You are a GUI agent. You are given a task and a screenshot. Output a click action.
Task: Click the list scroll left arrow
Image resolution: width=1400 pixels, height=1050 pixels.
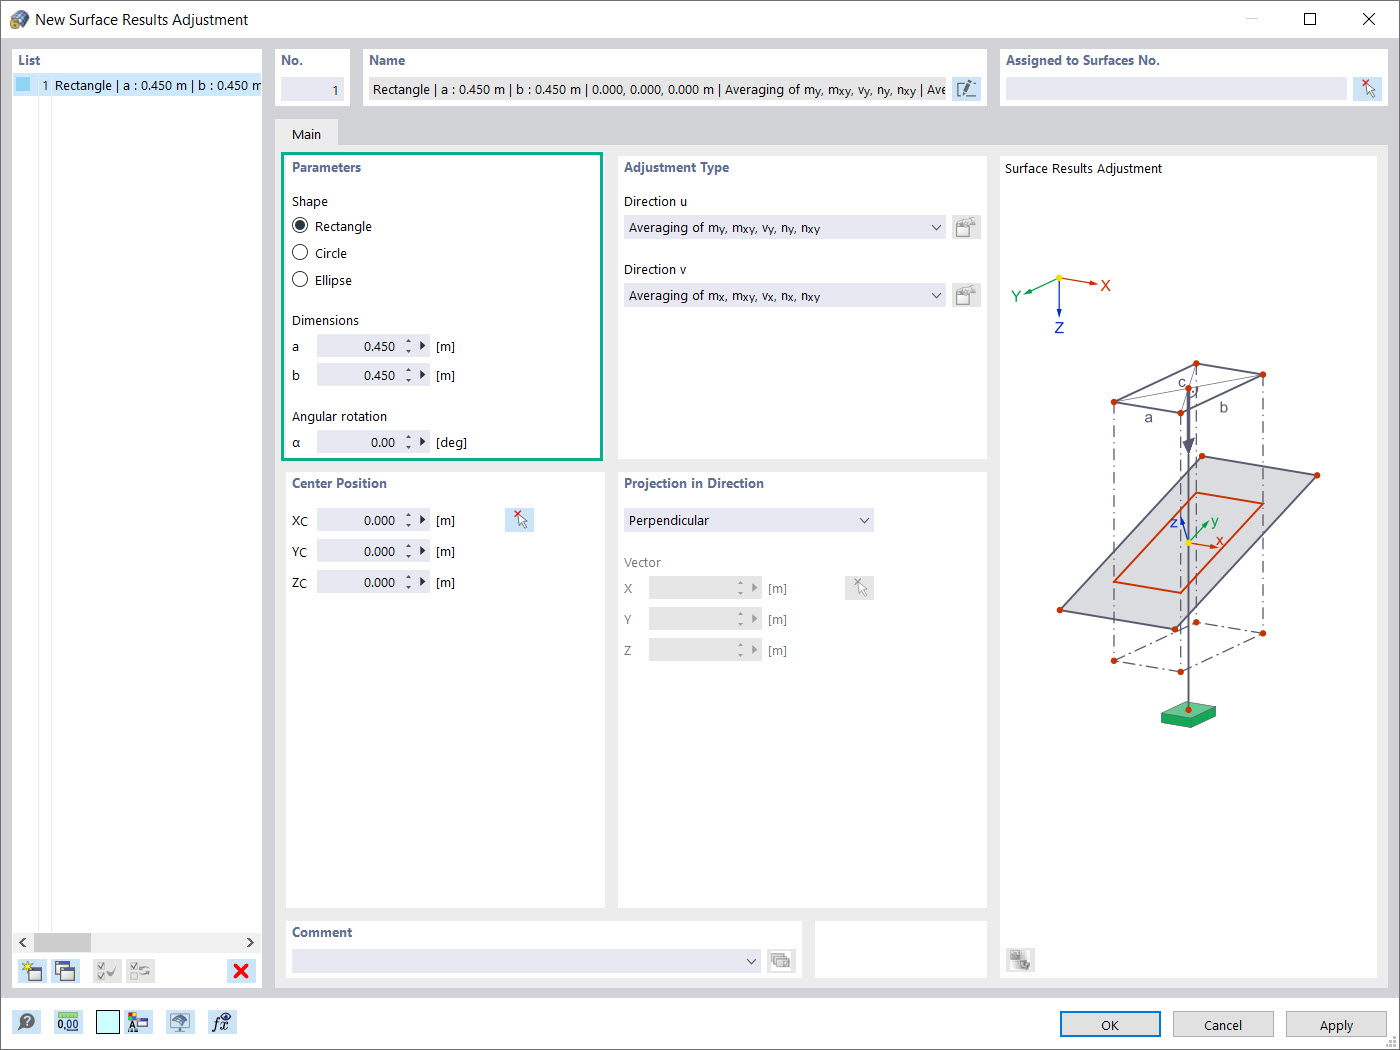[x=23, y=942]
